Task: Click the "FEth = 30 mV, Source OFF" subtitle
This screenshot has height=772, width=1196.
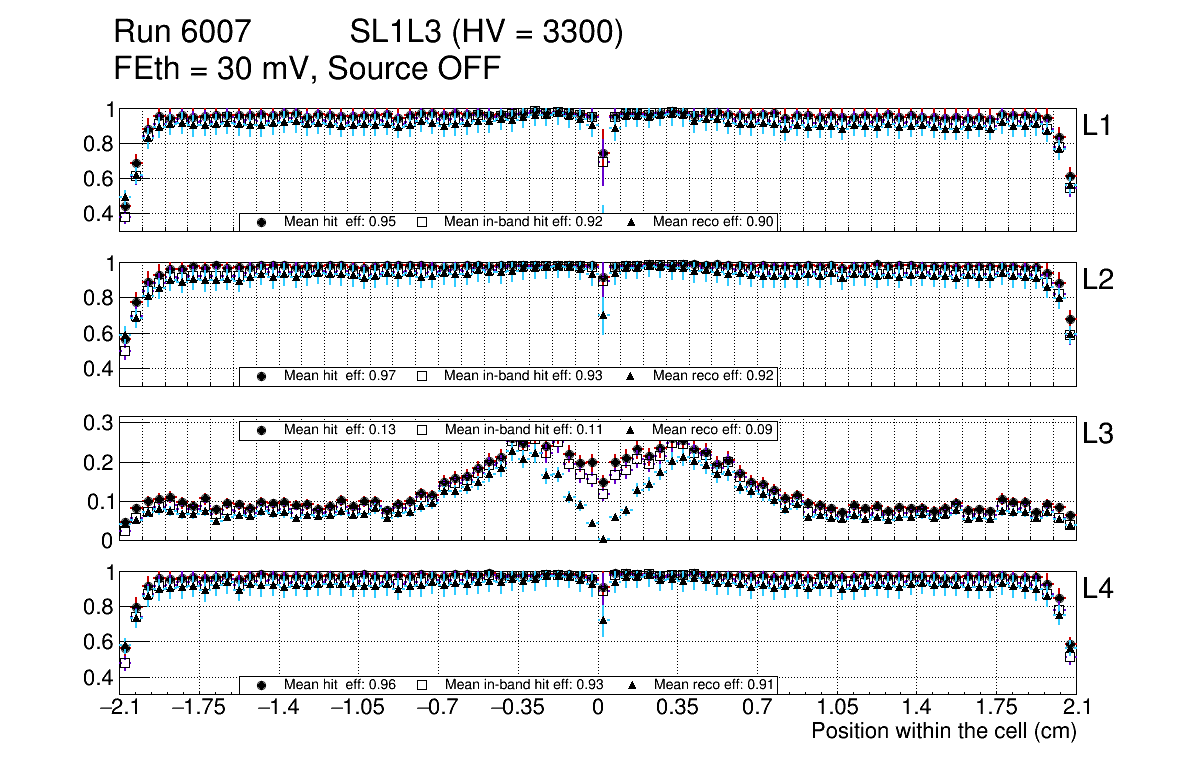Action: [x=307, y=68]
